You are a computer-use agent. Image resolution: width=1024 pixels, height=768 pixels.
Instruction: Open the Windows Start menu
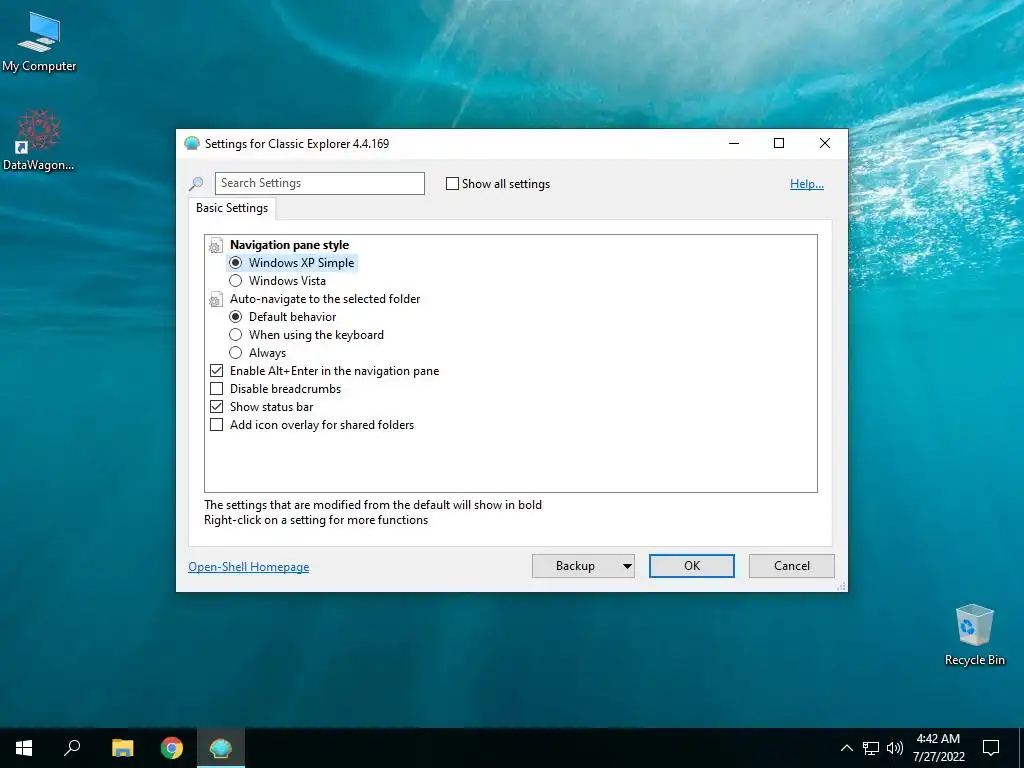pyautogui.click(x=24, y=748)
